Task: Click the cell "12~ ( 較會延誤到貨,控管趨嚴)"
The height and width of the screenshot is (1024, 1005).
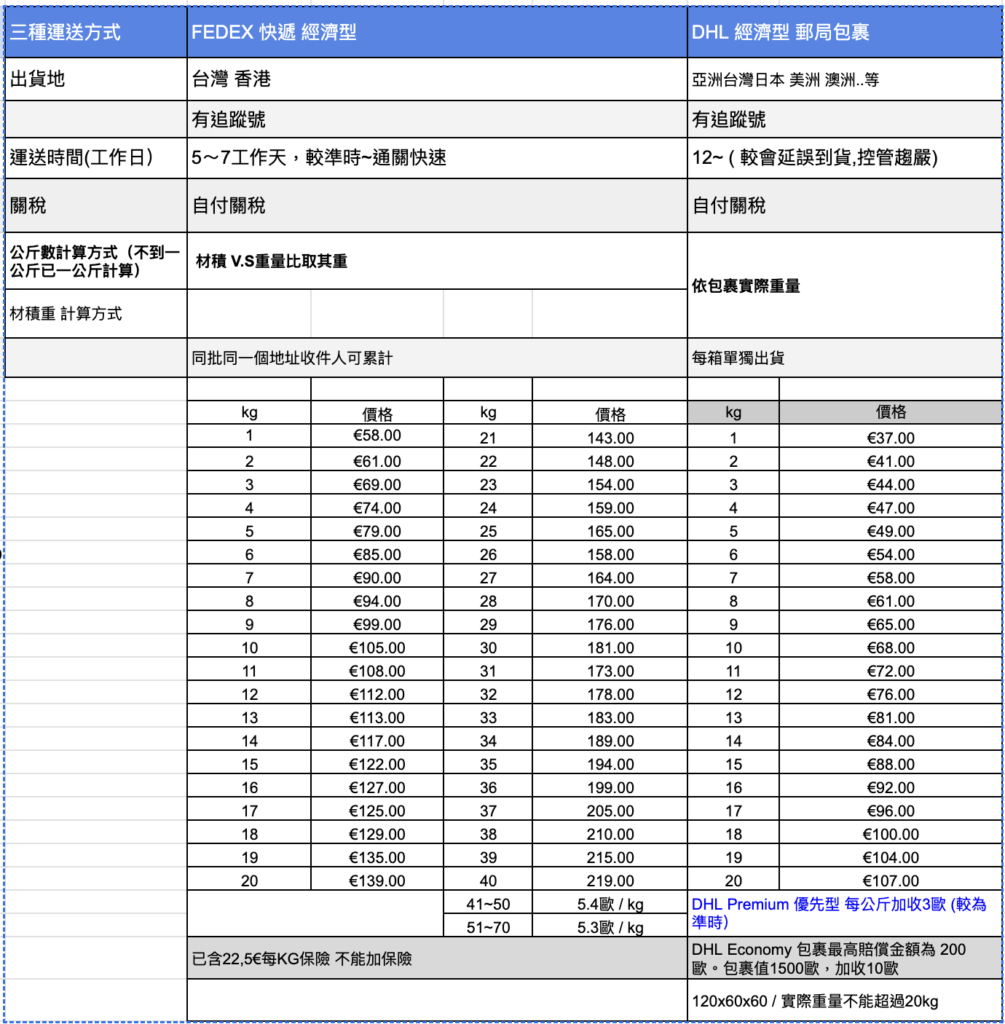Action: coord(844,157)
